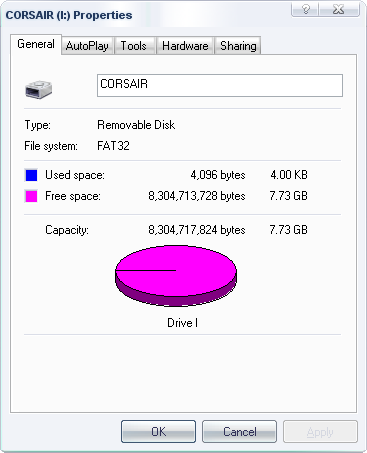Click the disk usage pie chart
The width and height of the screenshot is (367, 453).
pos(176,276)
